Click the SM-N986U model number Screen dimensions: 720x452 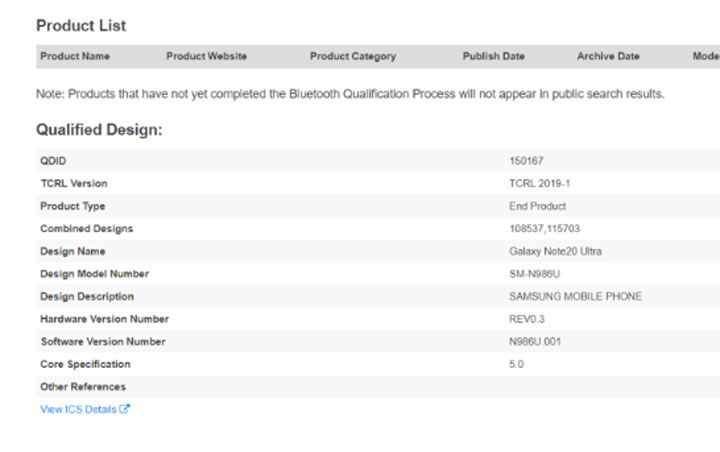[535, 274]
